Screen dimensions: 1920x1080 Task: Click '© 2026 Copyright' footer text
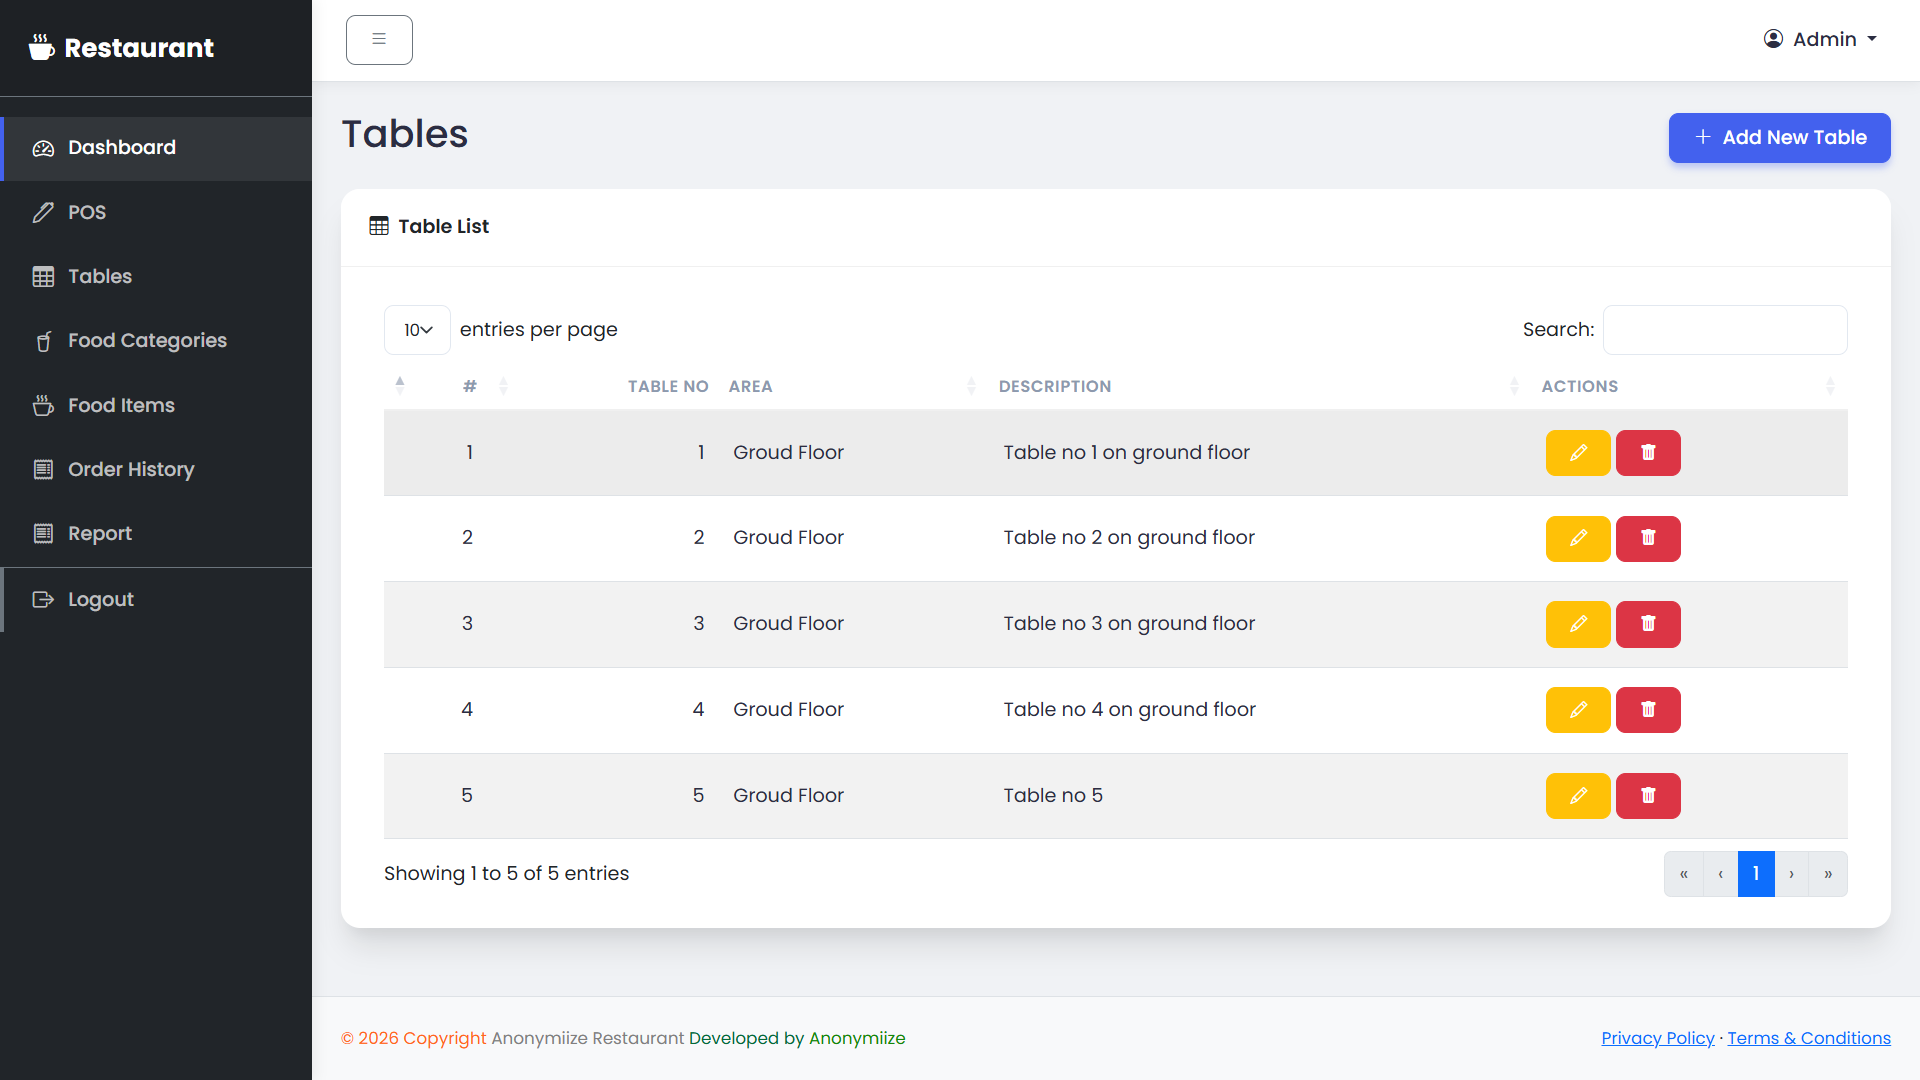coord(414,1038)
